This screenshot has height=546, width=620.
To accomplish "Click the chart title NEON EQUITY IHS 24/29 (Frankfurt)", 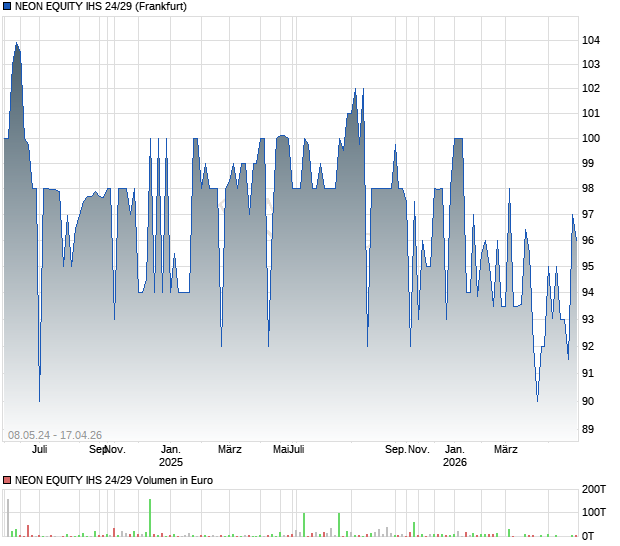I will click(101, 6).
